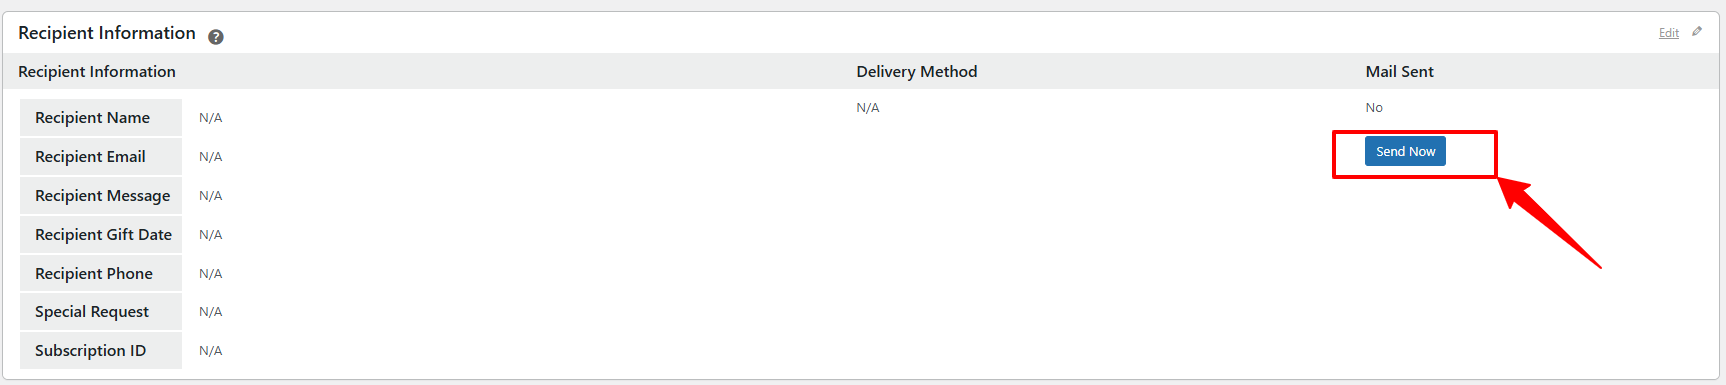Click the Send Now button

1405,151
